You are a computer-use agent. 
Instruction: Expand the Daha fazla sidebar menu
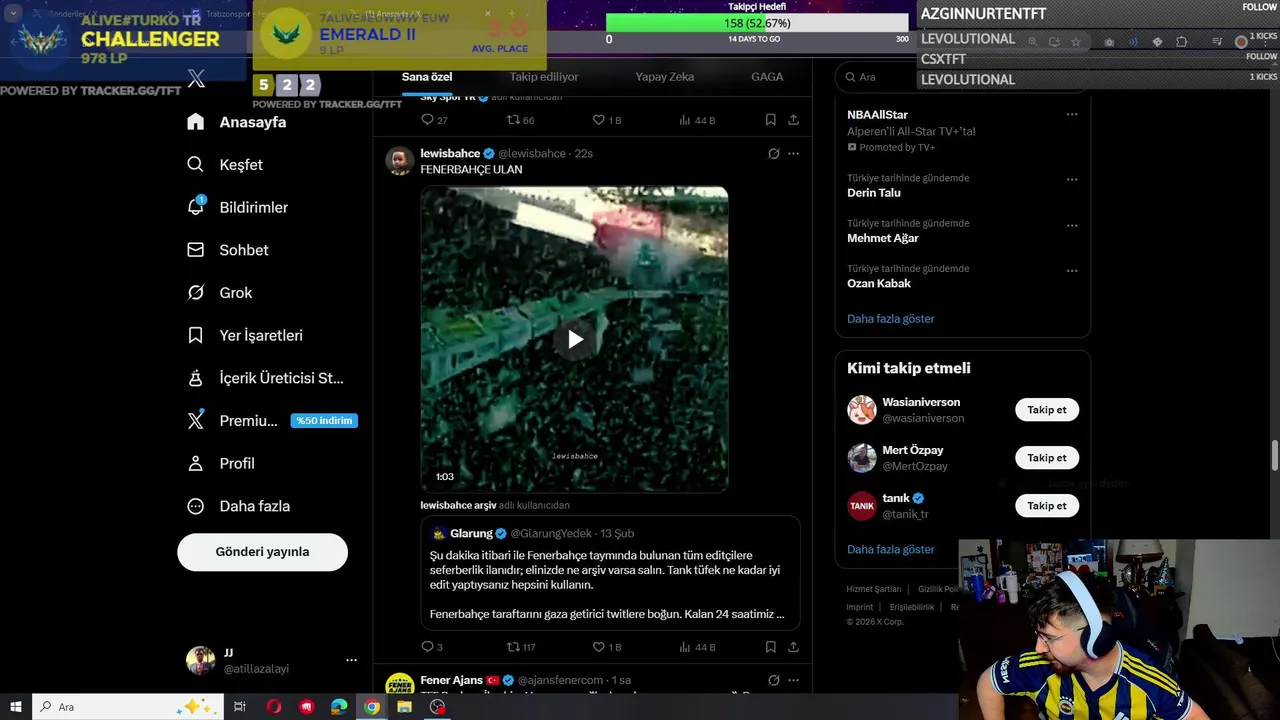coord(240,506)
